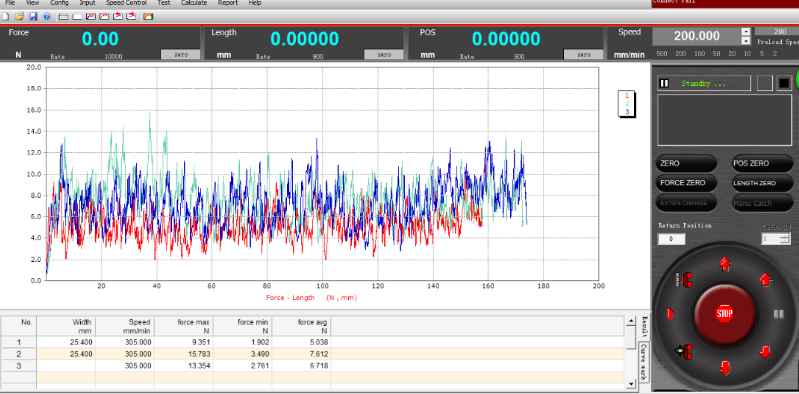Select the 10 speed preset
799x394 pixels.
(x=747, y=54)
